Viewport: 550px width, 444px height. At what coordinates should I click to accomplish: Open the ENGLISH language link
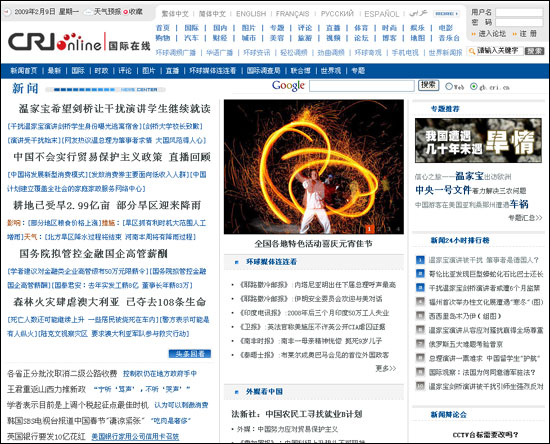[251, 14]
